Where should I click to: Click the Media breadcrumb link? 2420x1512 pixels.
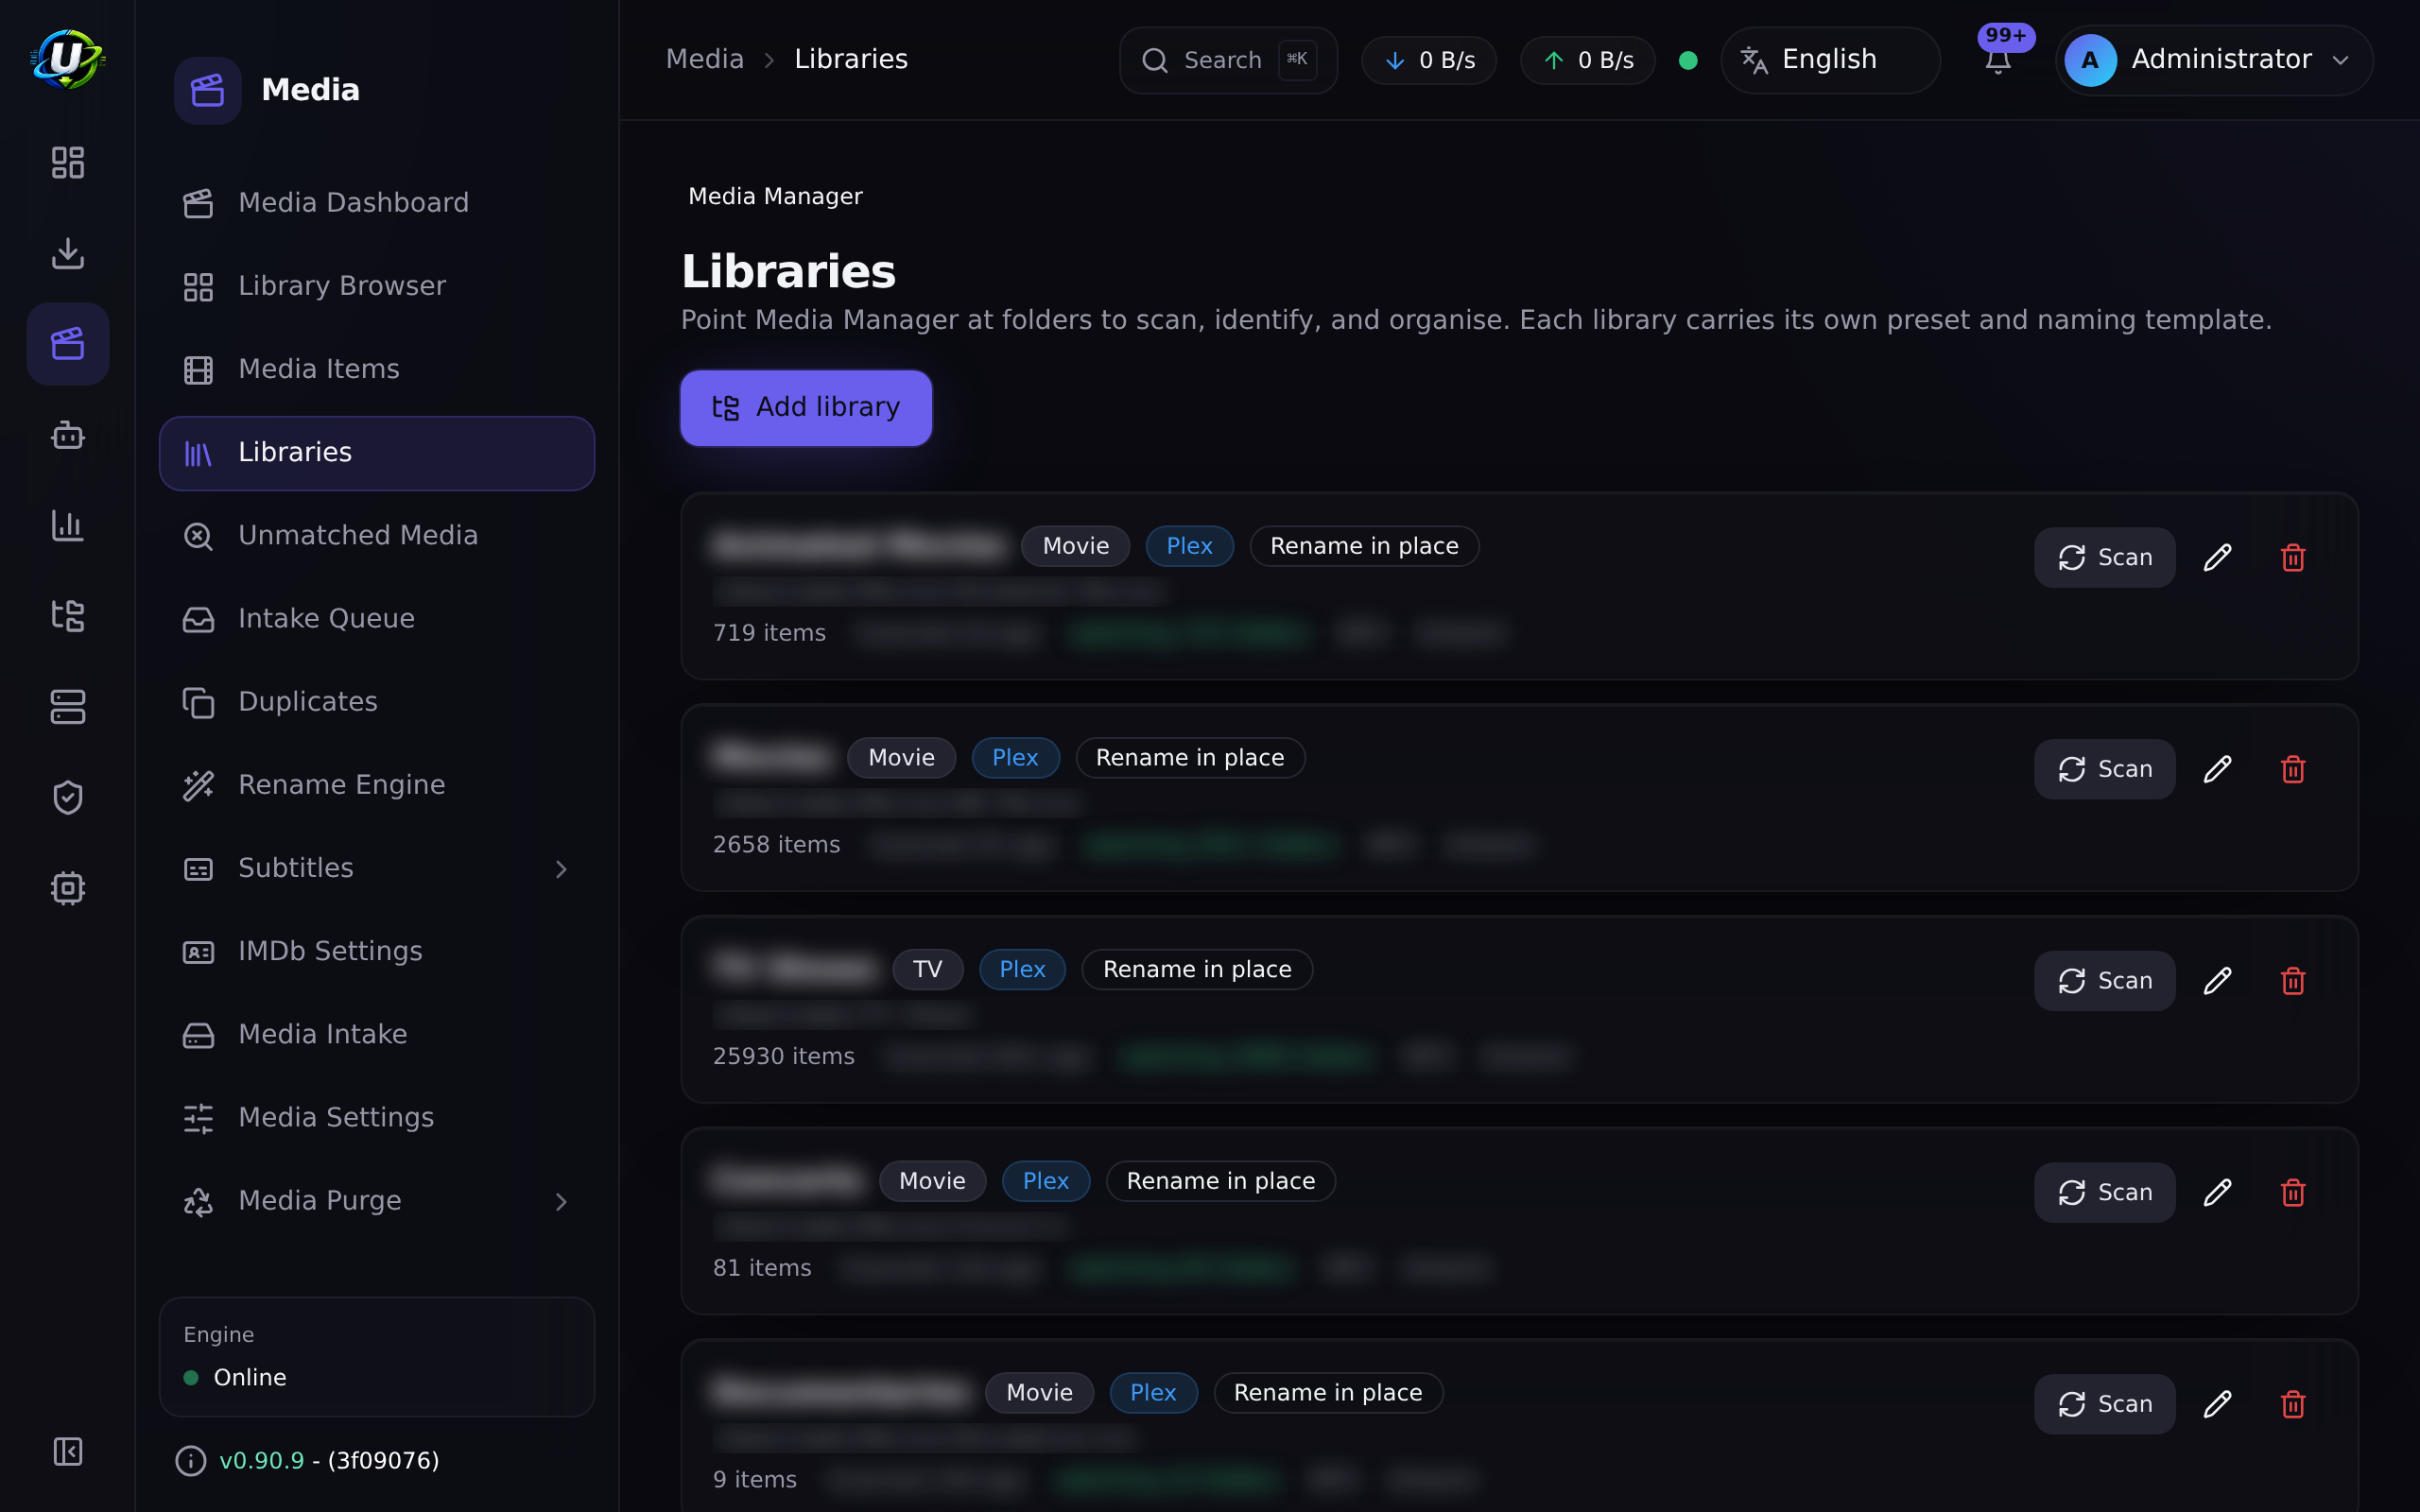click(705, 59)
